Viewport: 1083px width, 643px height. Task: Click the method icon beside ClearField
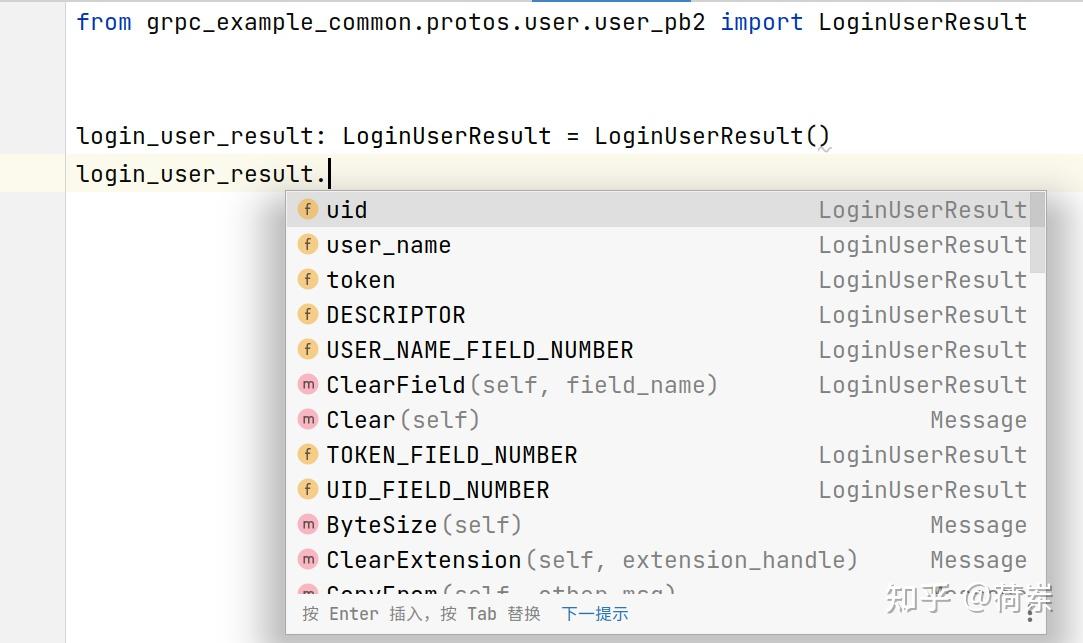(x=308, y=385)
